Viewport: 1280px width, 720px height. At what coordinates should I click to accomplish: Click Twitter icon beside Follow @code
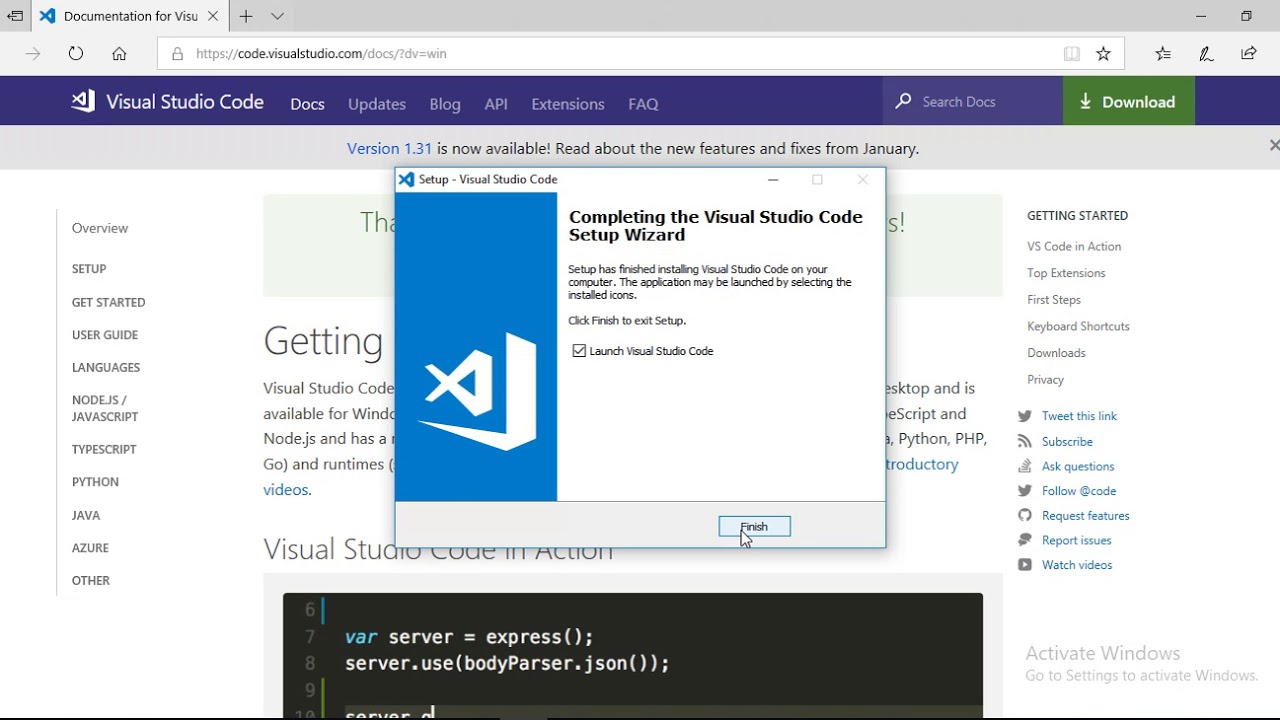pyautogui.click(x=1024, y=491)
